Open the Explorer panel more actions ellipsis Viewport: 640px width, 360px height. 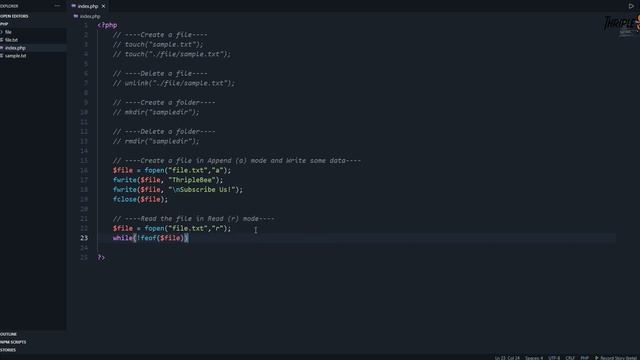point(57,6)
